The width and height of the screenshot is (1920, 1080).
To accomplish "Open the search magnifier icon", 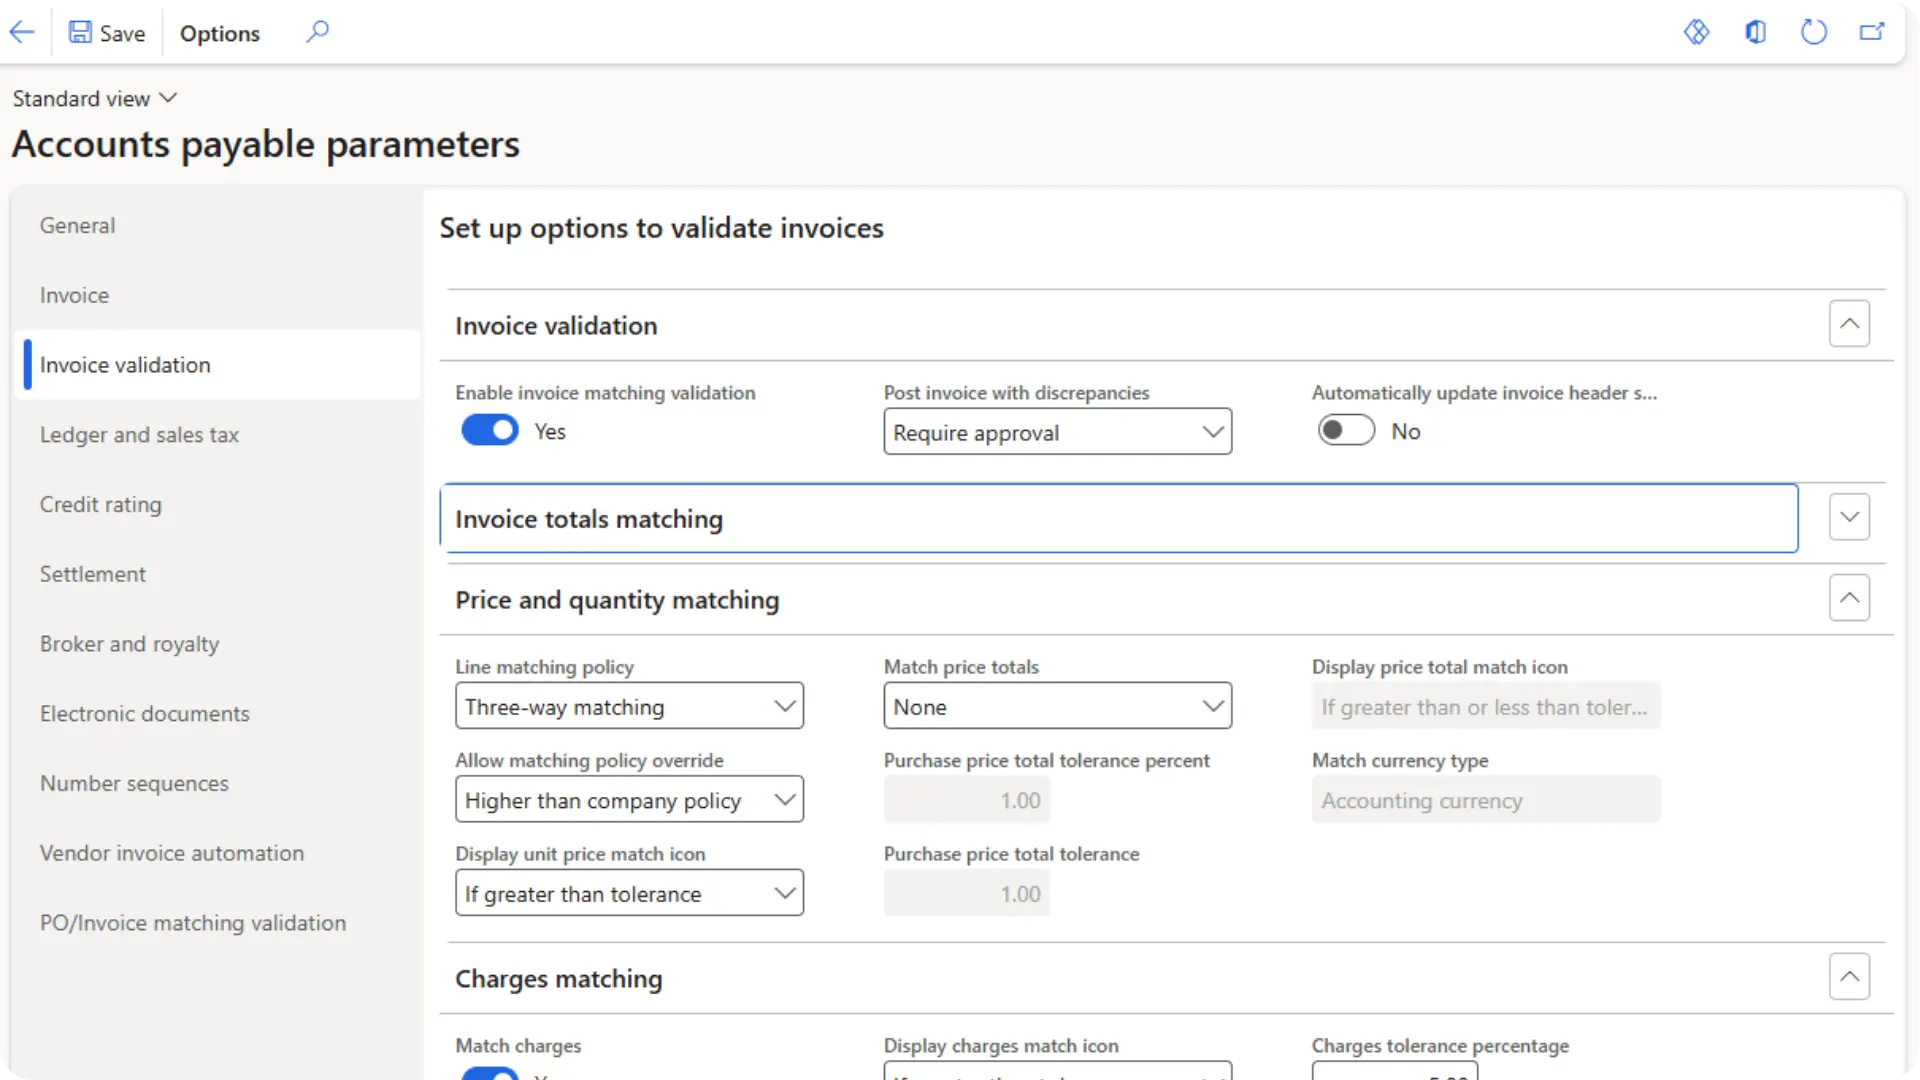I will (317, 32).
